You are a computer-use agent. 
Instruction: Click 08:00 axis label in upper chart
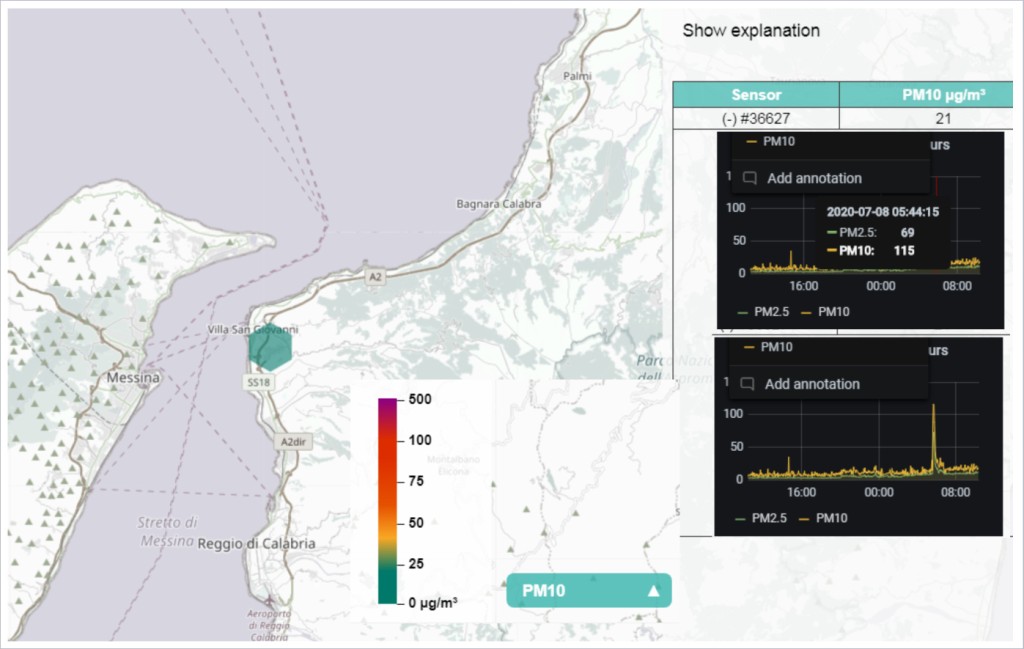coord(957,286)
